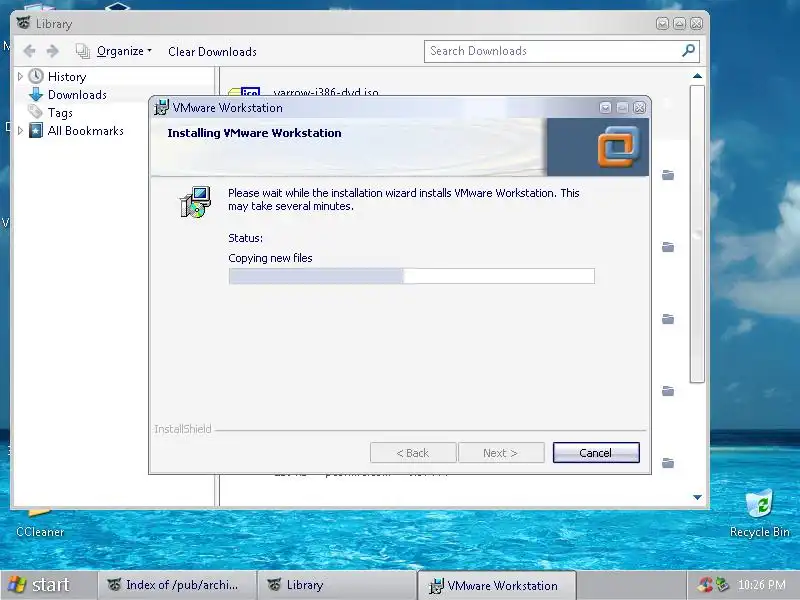This screenshot has height=600, width=800.
Task: Click the Tags label icon
Action: (35, 111)
